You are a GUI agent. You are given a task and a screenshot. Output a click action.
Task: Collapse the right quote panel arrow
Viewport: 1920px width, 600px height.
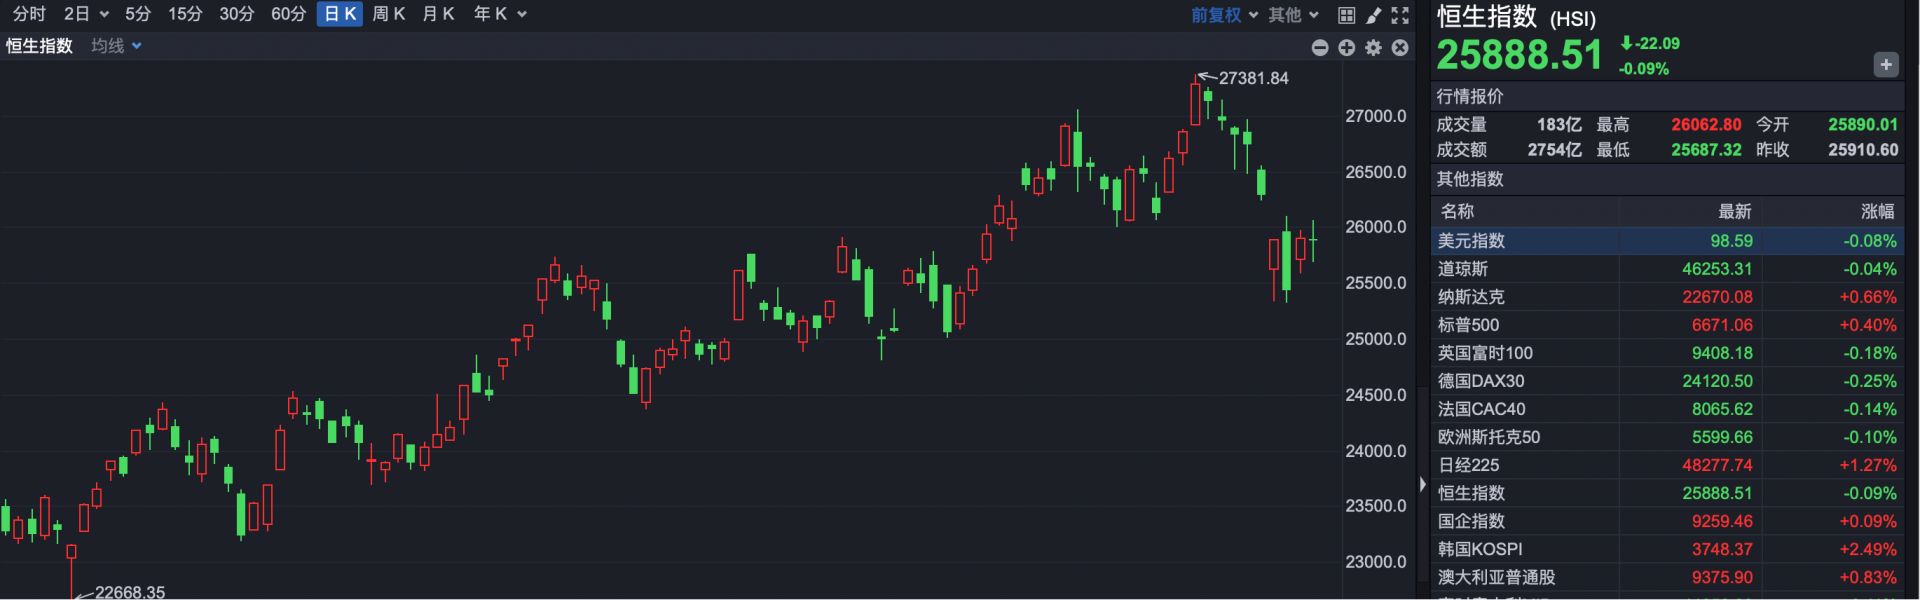point(1423,484)
